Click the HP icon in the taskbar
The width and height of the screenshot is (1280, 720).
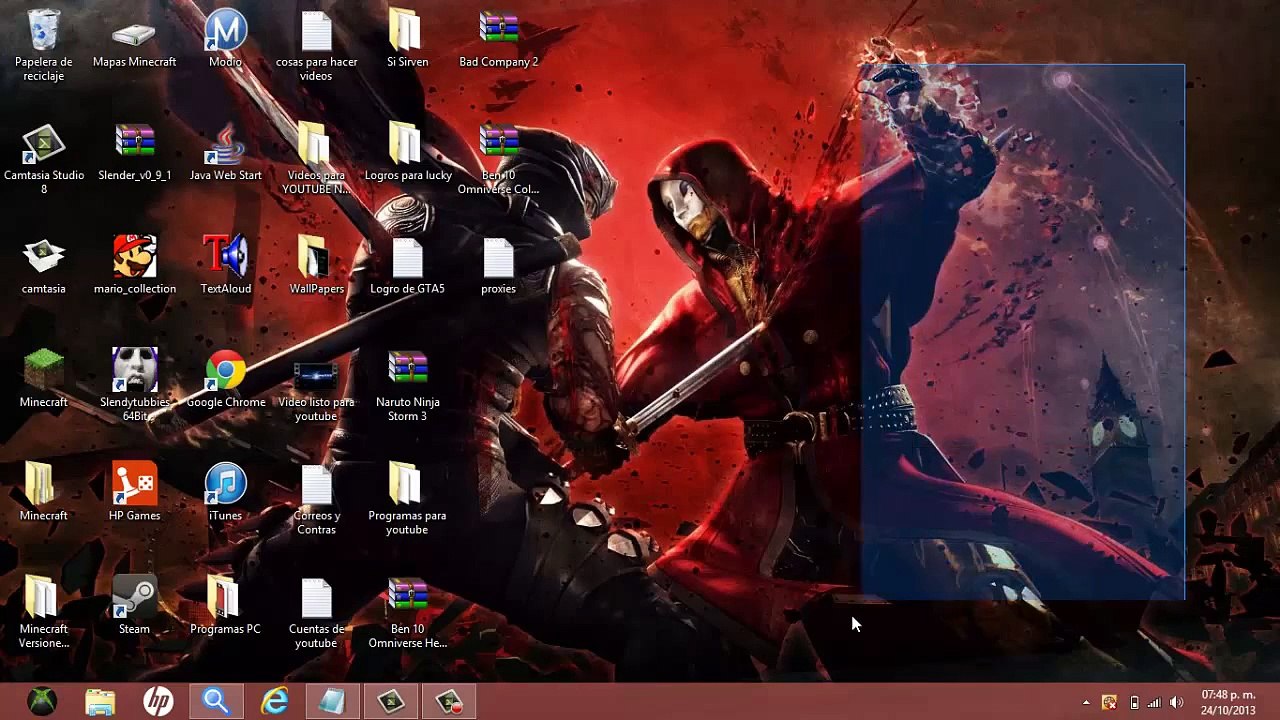click(158, 702)
